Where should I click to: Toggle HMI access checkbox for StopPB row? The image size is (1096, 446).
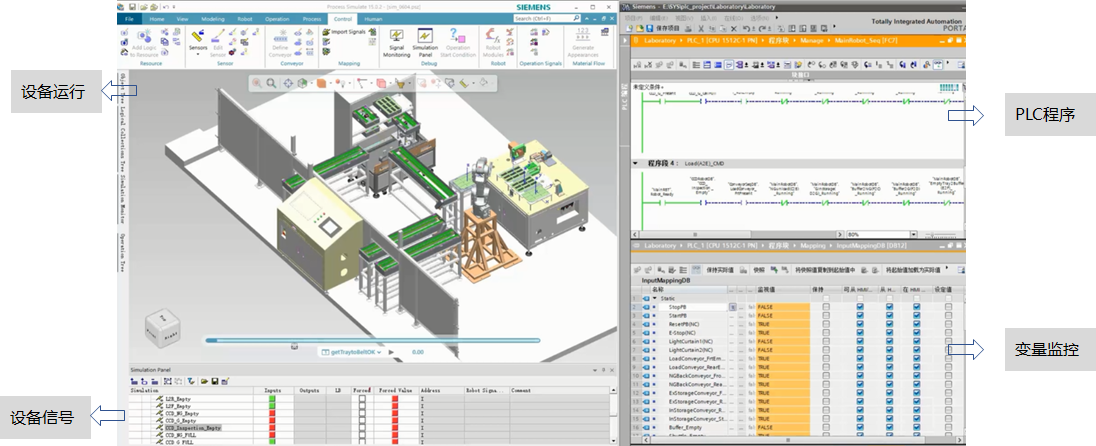[x=859, y=308]
